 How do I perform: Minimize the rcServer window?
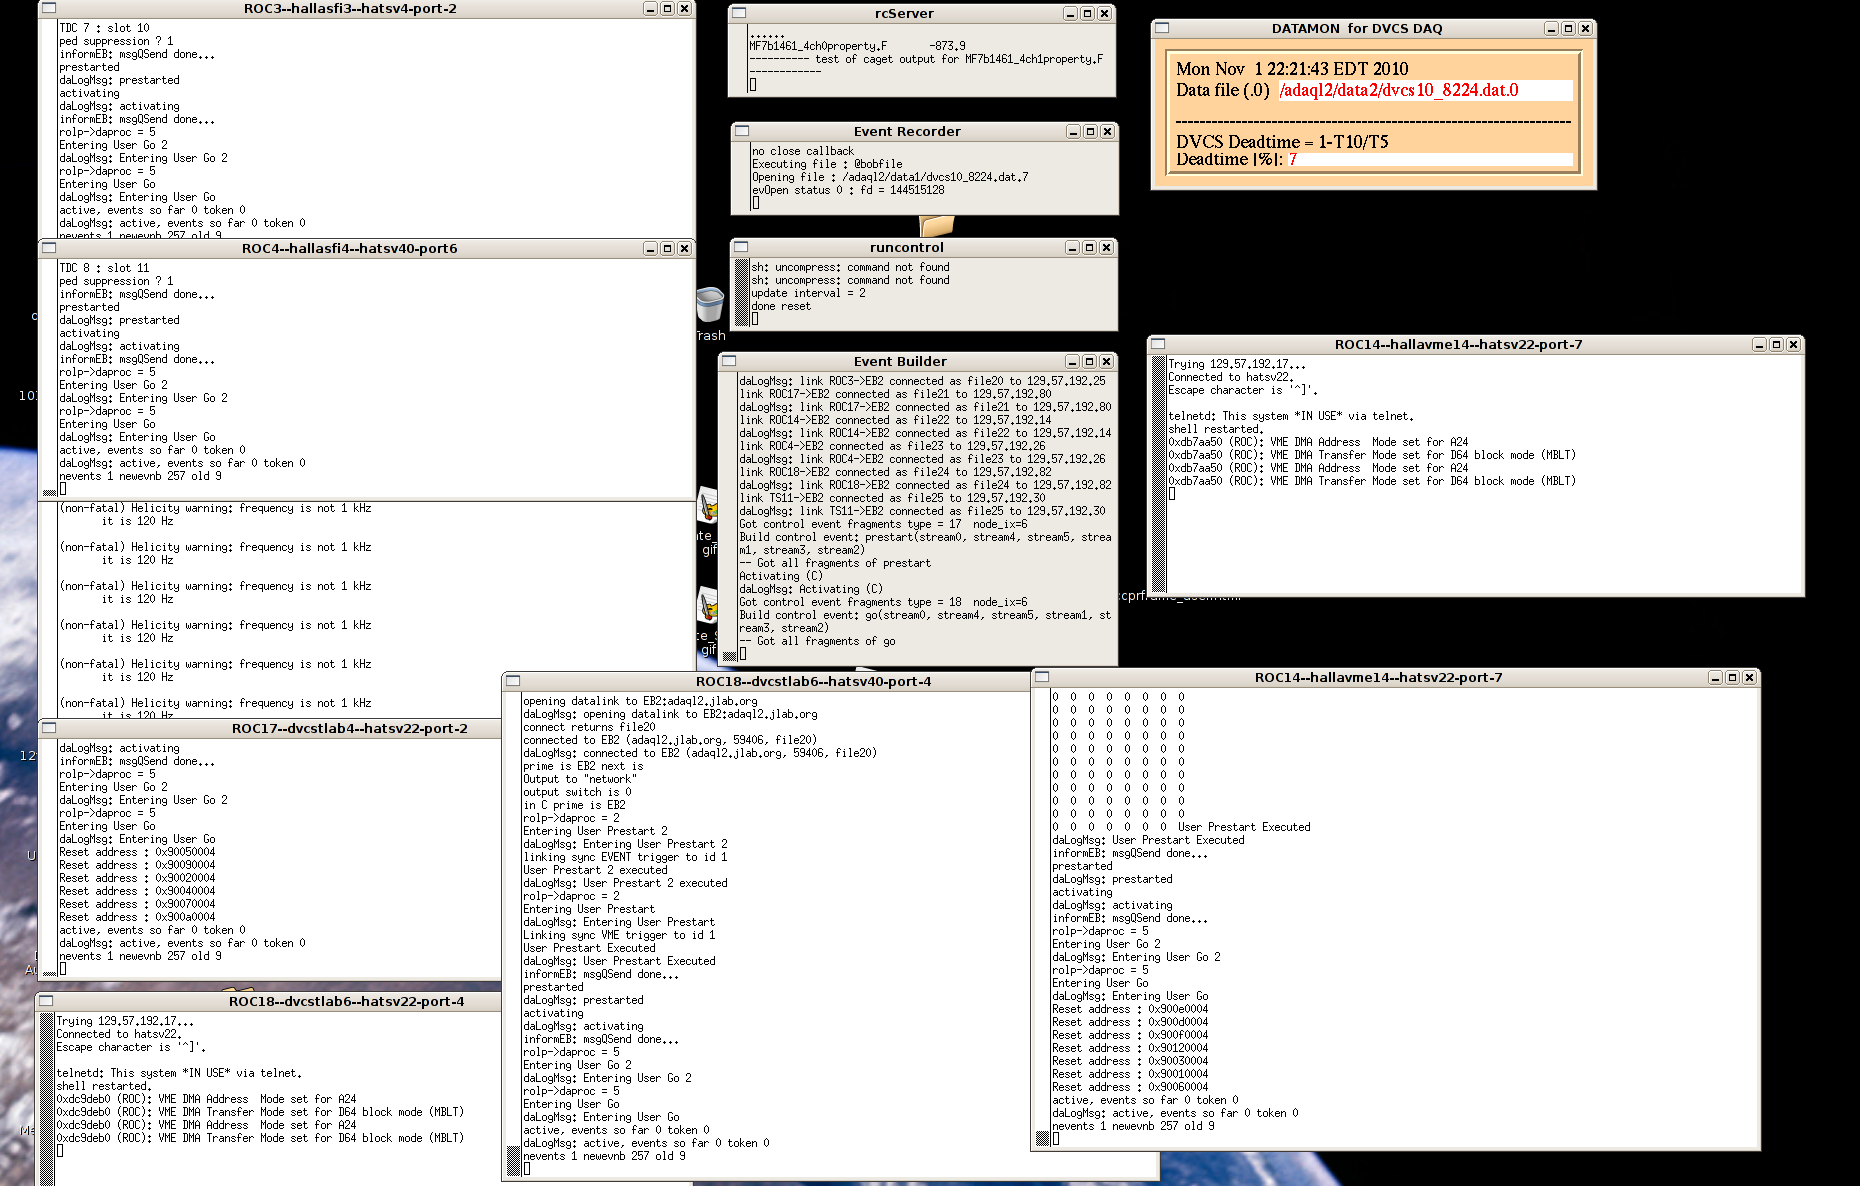pyautogui.click(x=1070, y=13)
